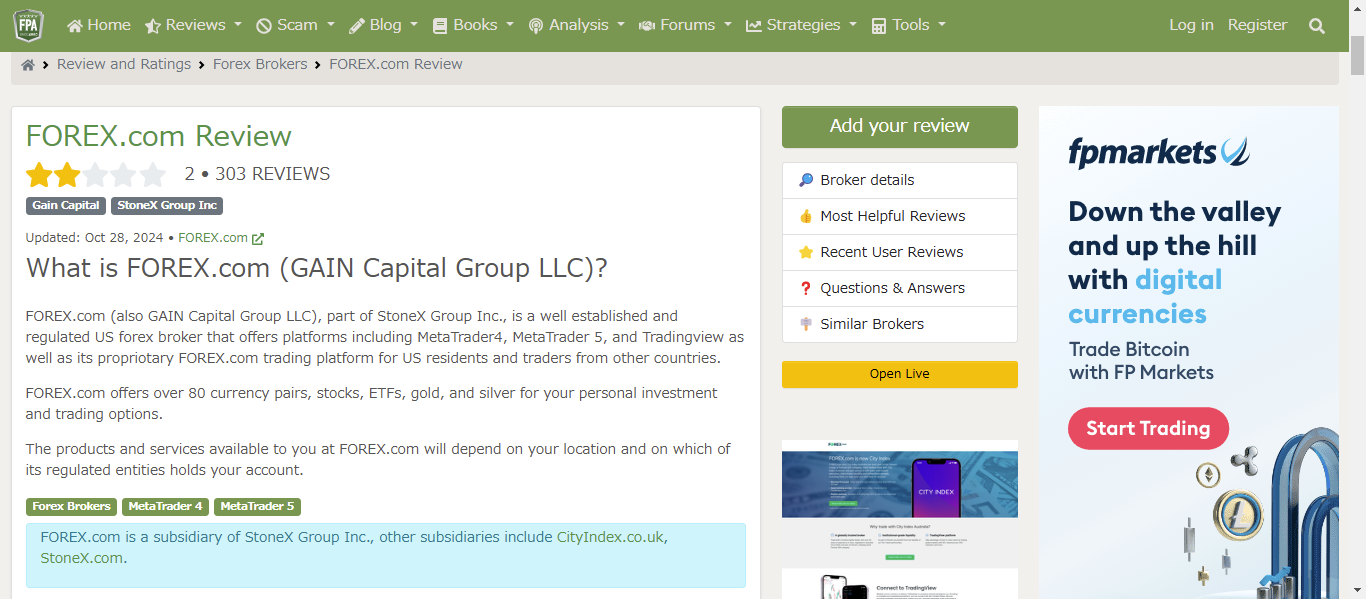
Task: Open the Forums menu
Action: click(x=685, y=25)
